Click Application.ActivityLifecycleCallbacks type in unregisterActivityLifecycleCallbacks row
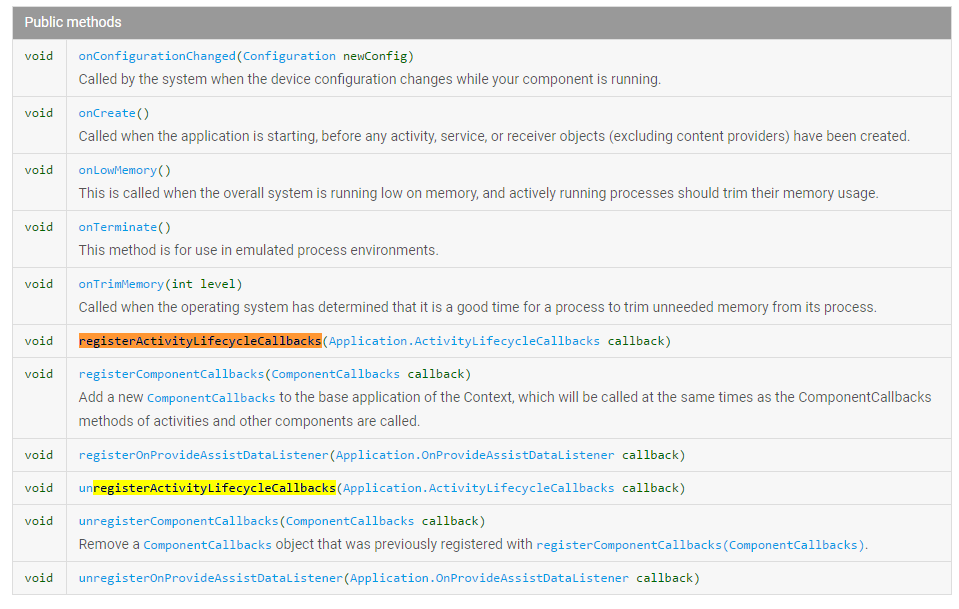Viewport: 959px width, 609px height. 478,488
